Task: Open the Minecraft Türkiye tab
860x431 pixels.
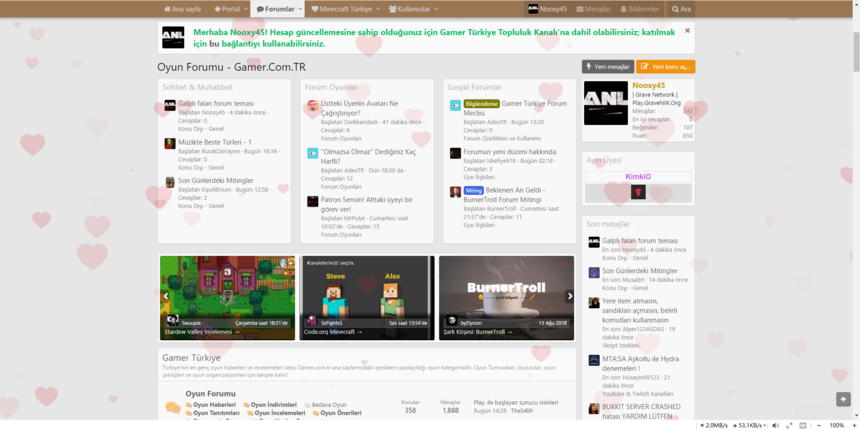Action: coord(341,9)
